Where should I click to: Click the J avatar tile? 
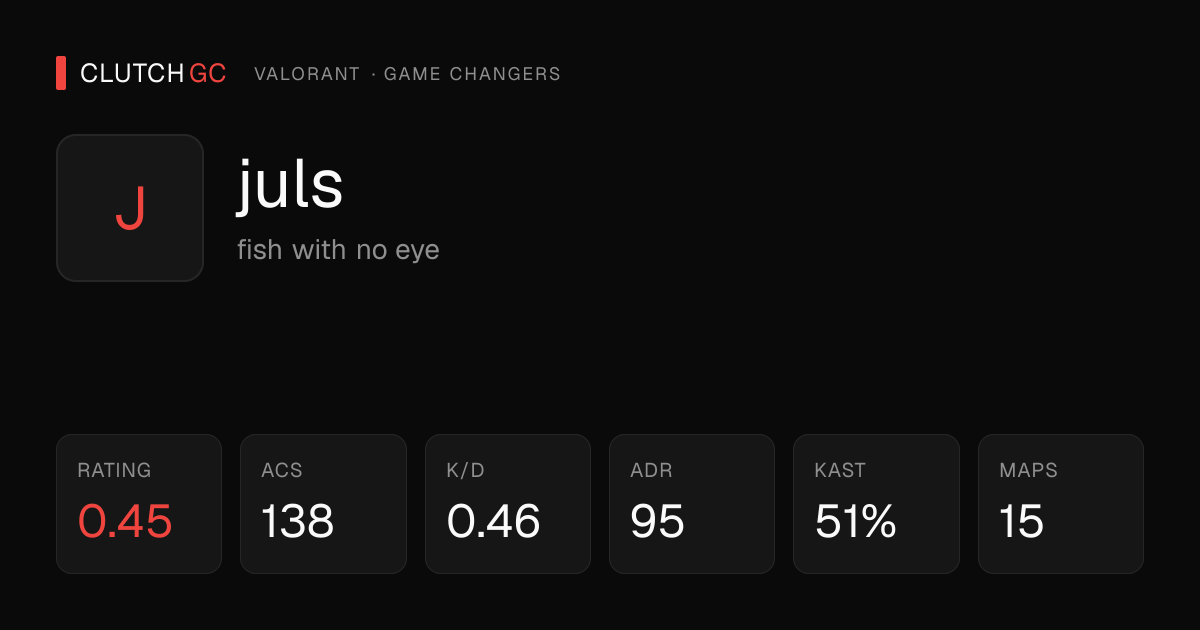(x=130, y=208)
